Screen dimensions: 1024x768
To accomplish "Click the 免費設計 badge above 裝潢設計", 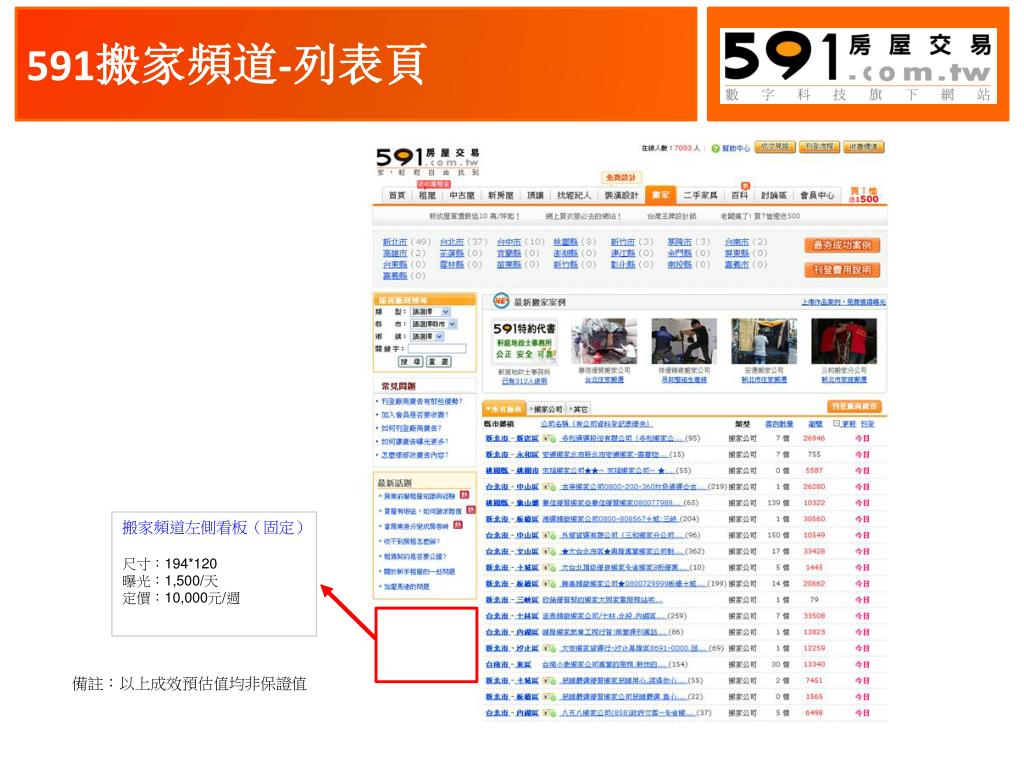I will pyautogui.click(x=622, y=177).
